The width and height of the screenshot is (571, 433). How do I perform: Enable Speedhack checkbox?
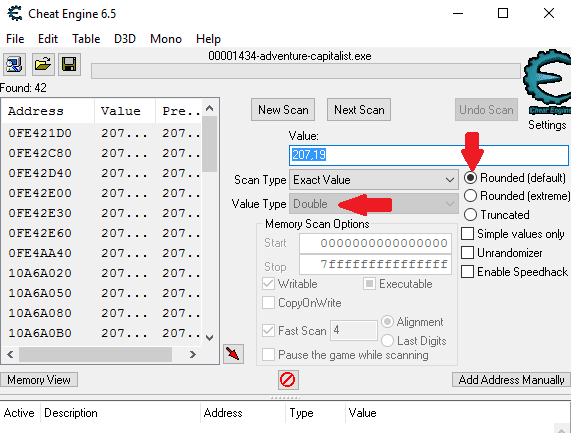coord(468,272)
